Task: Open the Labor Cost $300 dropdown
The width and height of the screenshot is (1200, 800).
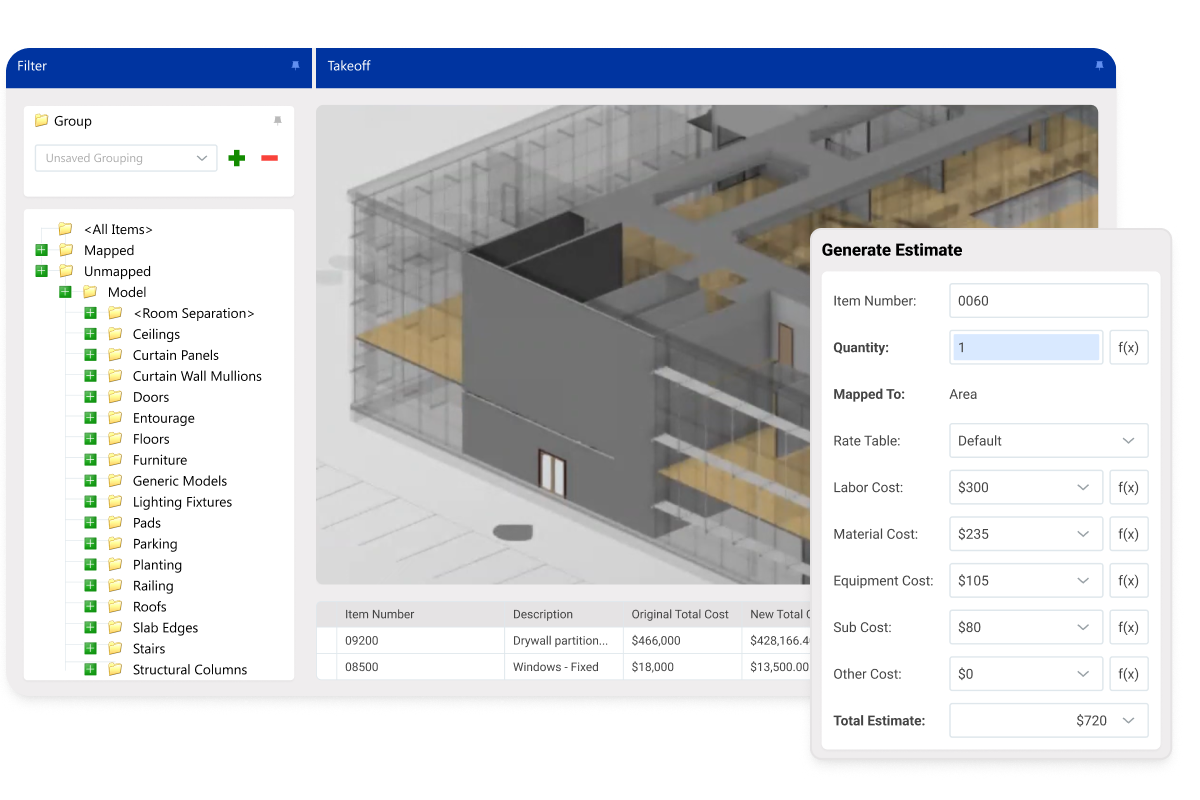Action: [x=1026, y=487]
